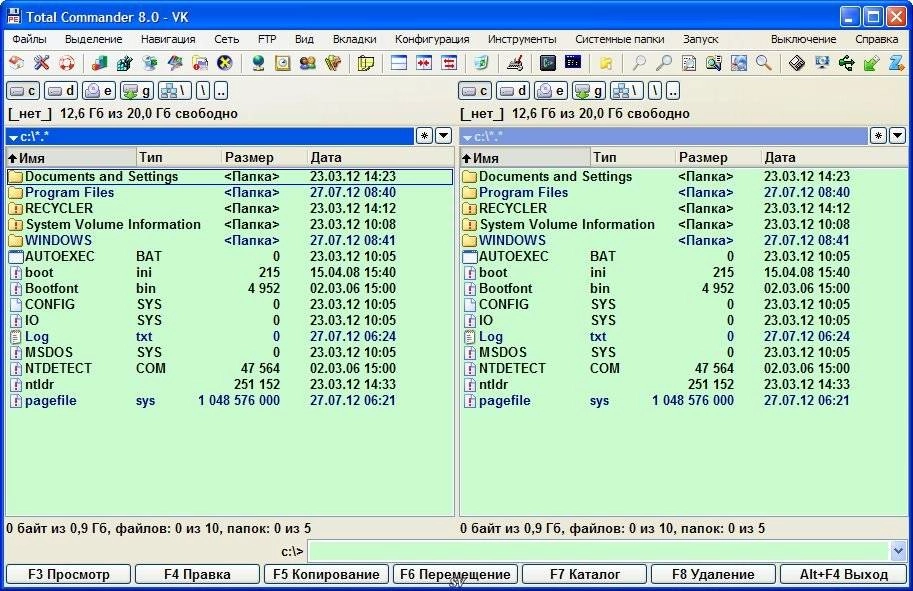The image size is (913, 591).
Task: Click the yellow folder toolbar icon
Action: [x=606, y=62]
